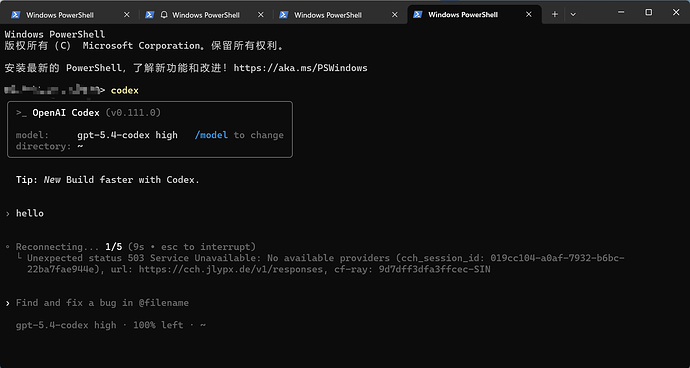Click the bell indicator icon in the tab bar
690x368 pixels.
pos(164,15)
